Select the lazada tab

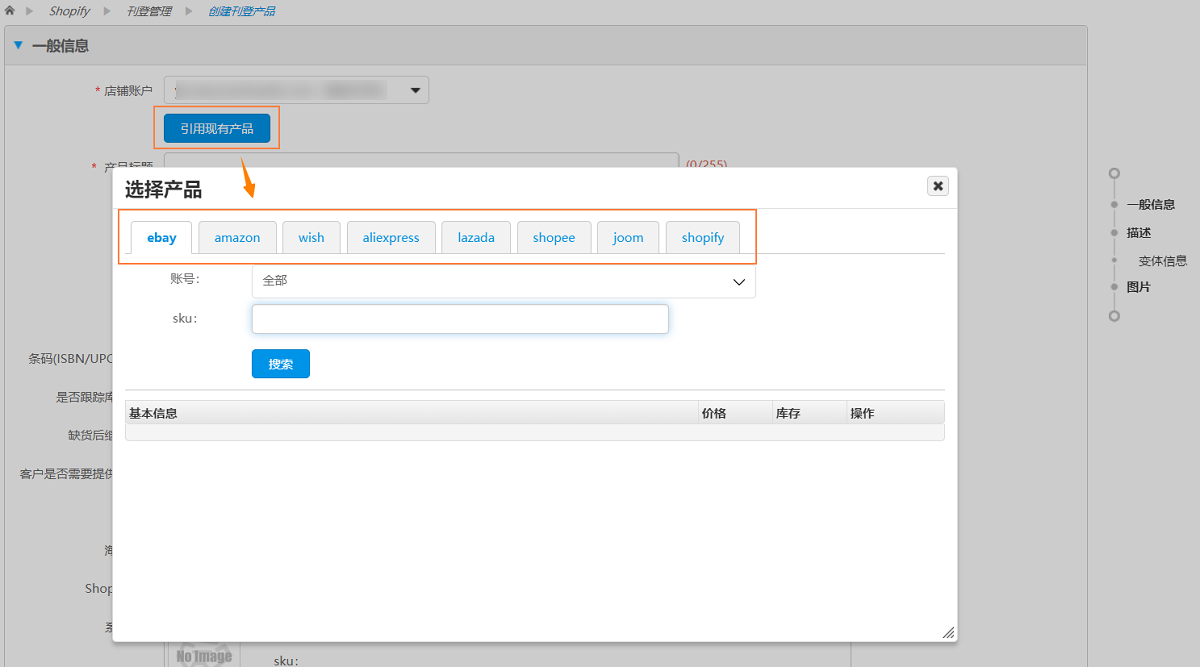coord(476,238)
